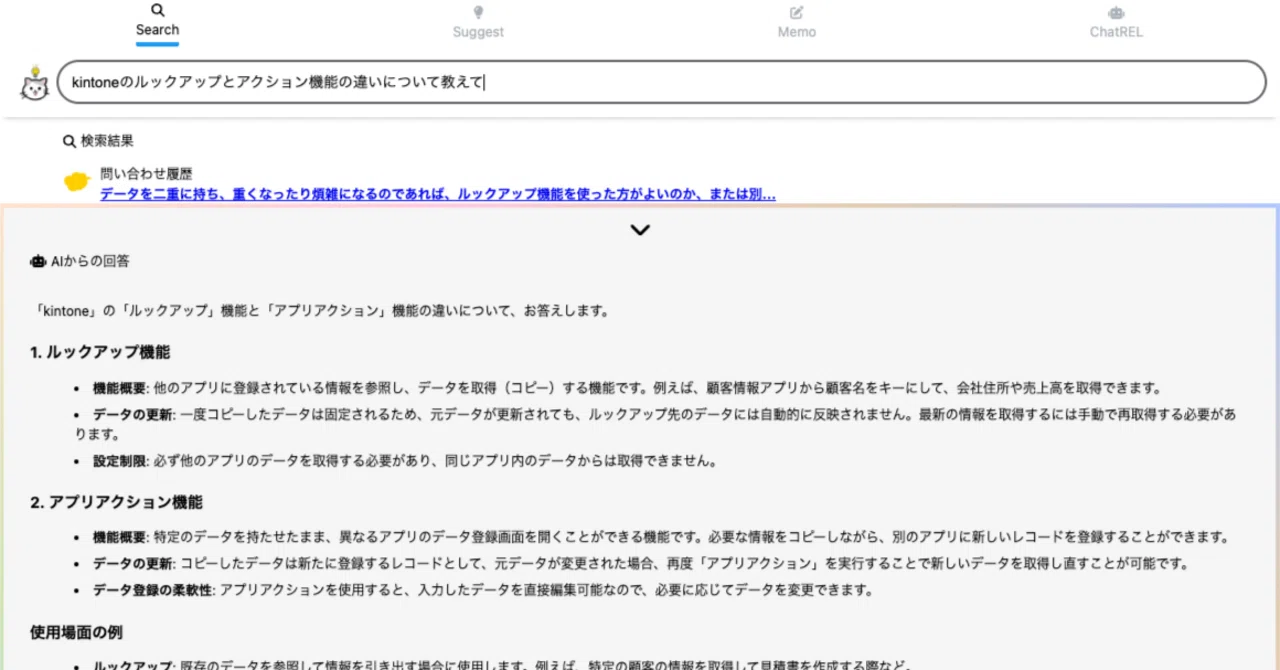Collapse the AI answer panel with chevron

[640, 230]
